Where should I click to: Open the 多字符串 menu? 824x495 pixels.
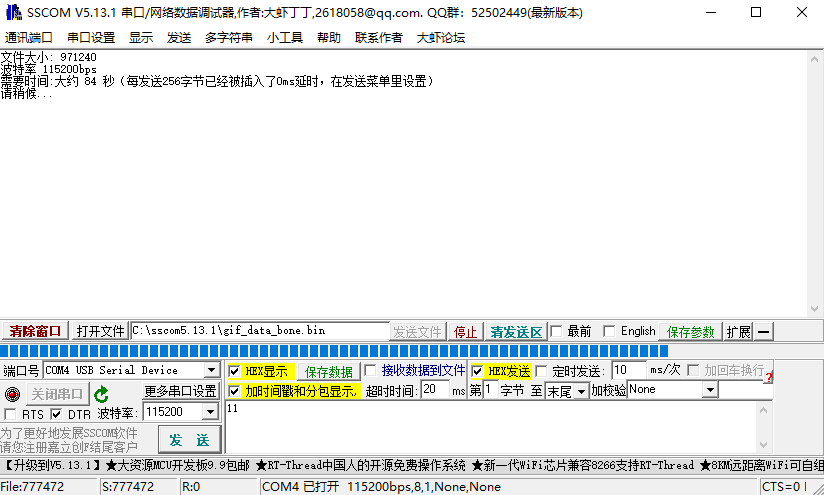coord(229,37)
